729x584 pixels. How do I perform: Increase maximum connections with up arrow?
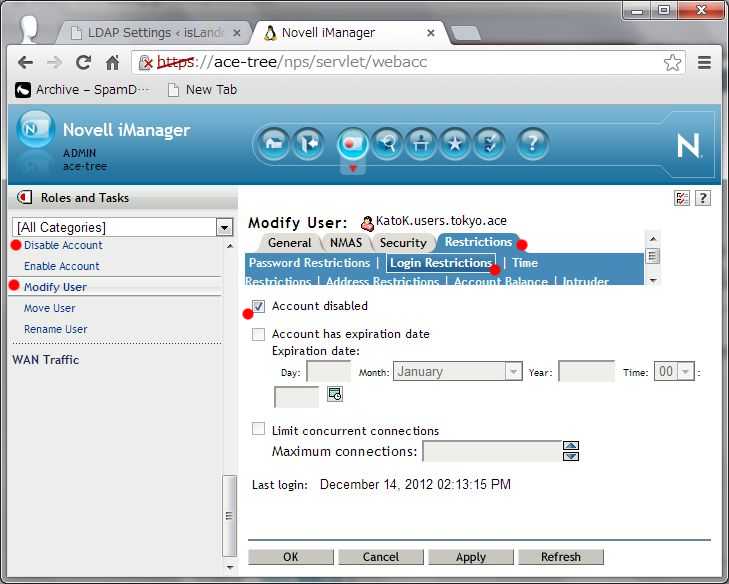tap(571, 446)
